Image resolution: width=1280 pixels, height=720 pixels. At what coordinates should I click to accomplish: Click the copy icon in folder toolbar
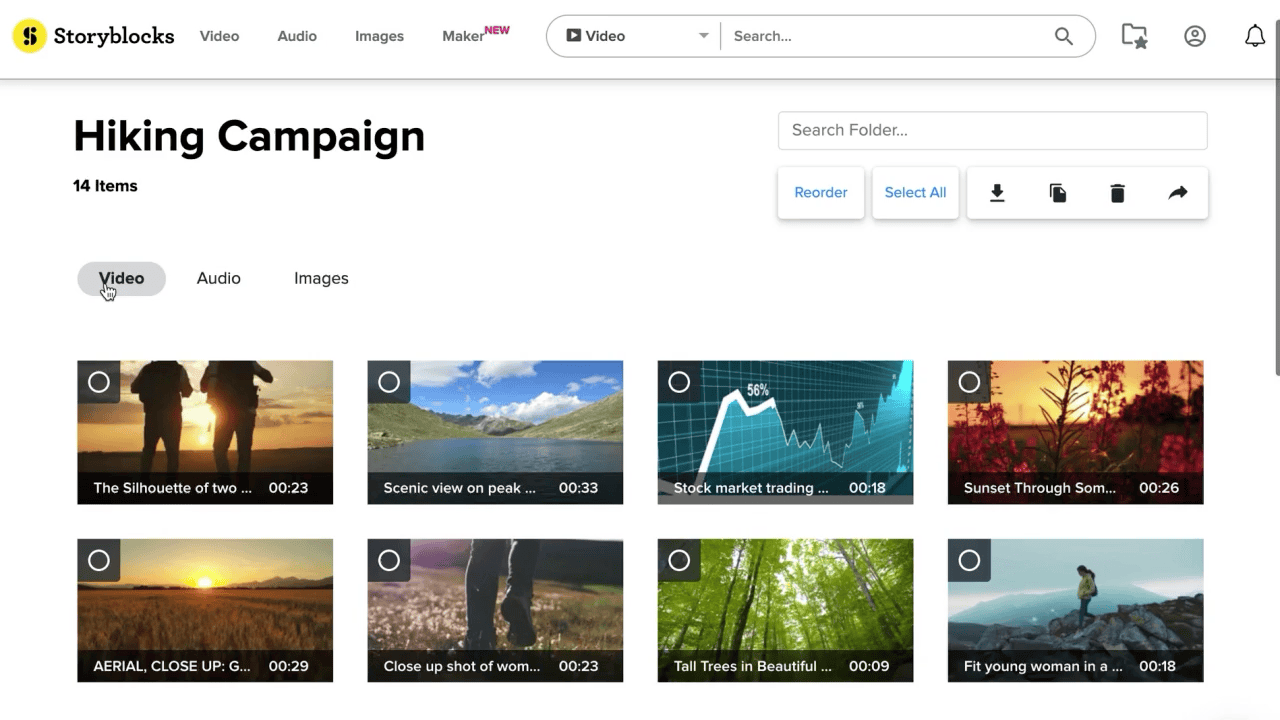coord(1058,193)
